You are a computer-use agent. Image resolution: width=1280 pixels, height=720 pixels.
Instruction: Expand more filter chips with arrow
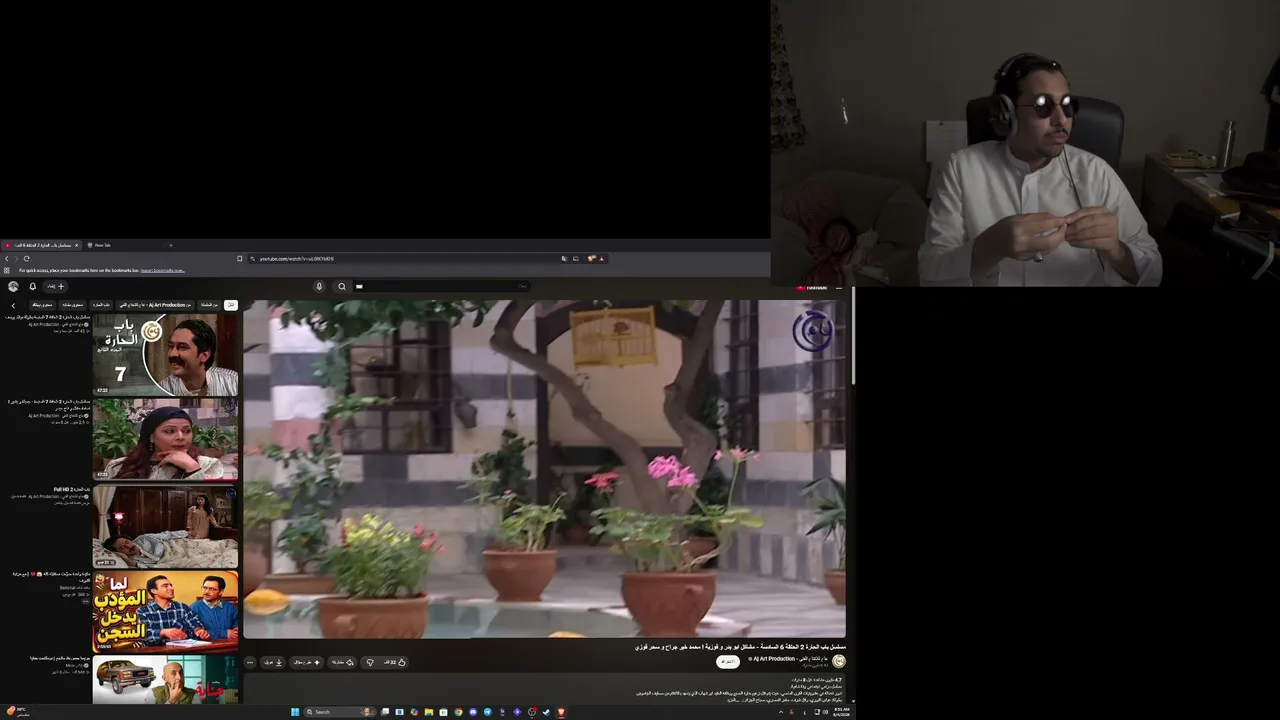[x=13, y=305]
